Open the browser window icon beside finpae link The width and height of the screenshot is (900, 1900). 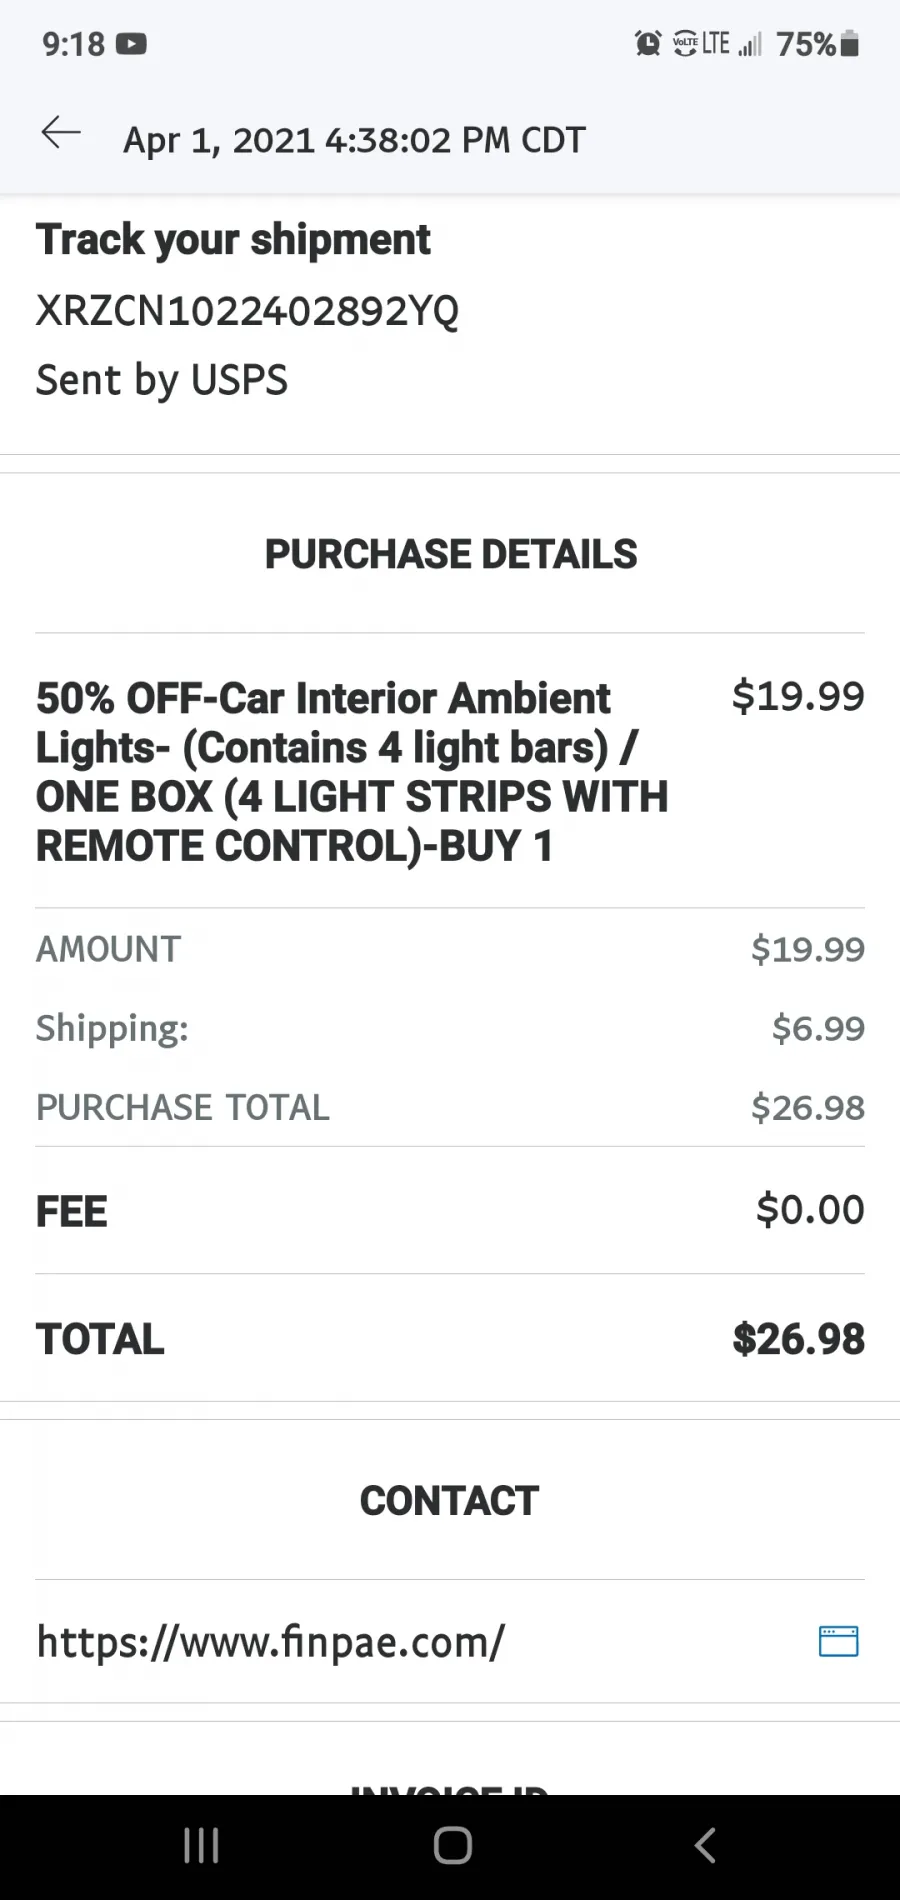838,1641
